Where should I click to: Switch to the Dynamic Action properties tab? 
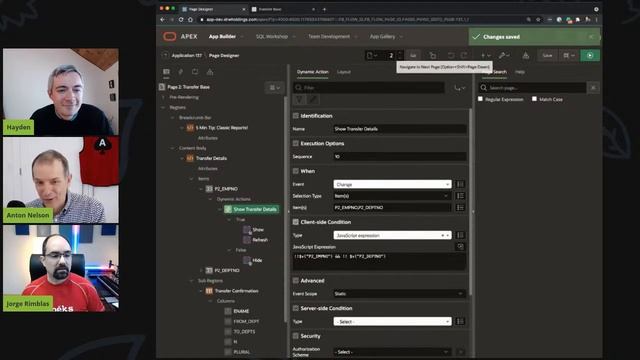[313, 72]
